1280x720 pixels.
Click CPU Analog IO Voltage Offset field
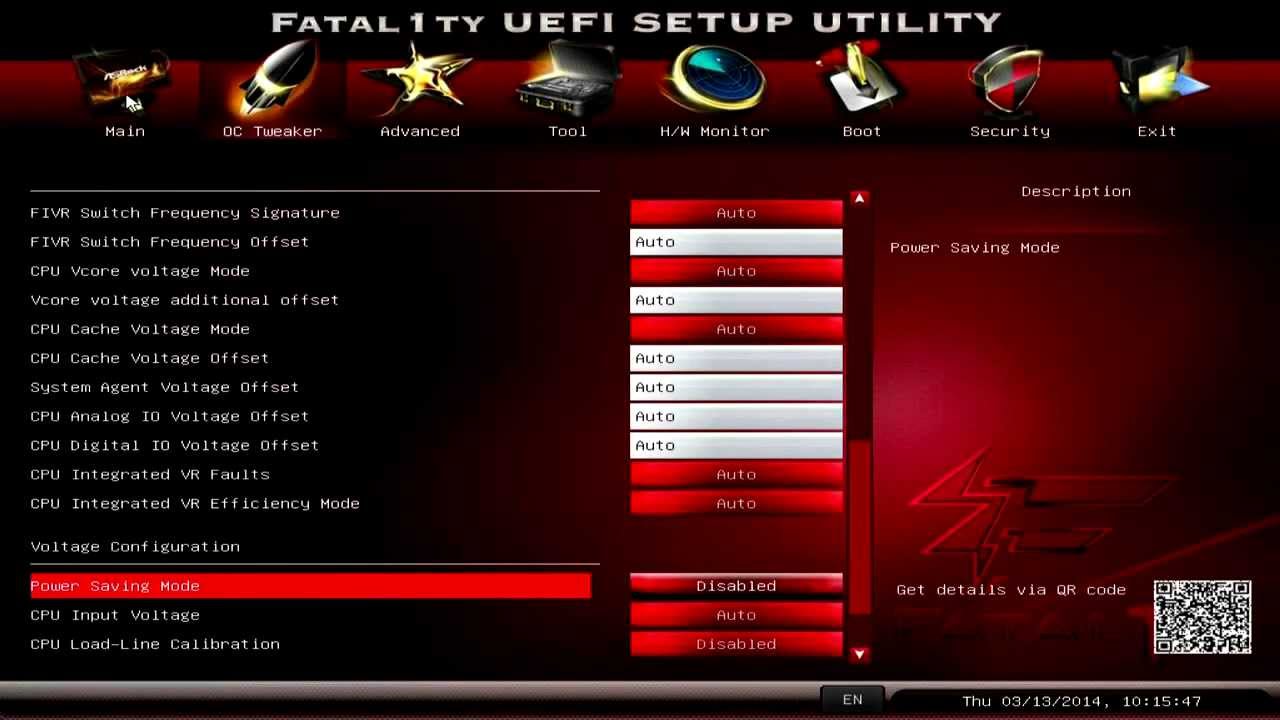736,416
